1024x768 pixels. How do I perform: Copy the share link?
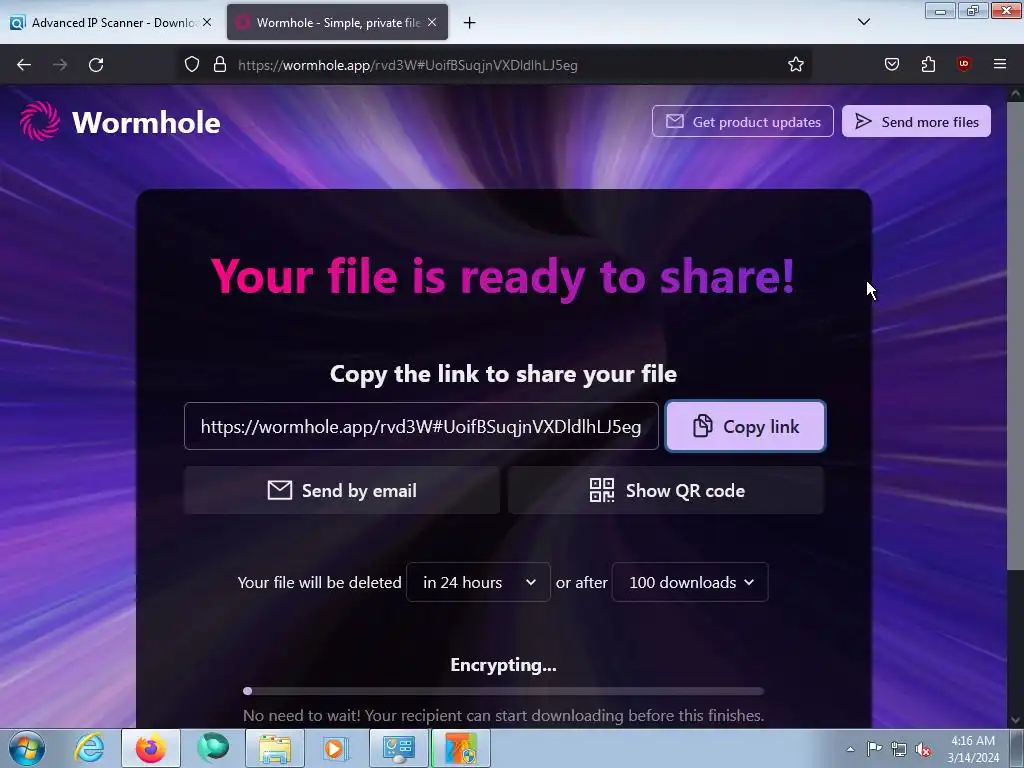(x=745, y=426)
